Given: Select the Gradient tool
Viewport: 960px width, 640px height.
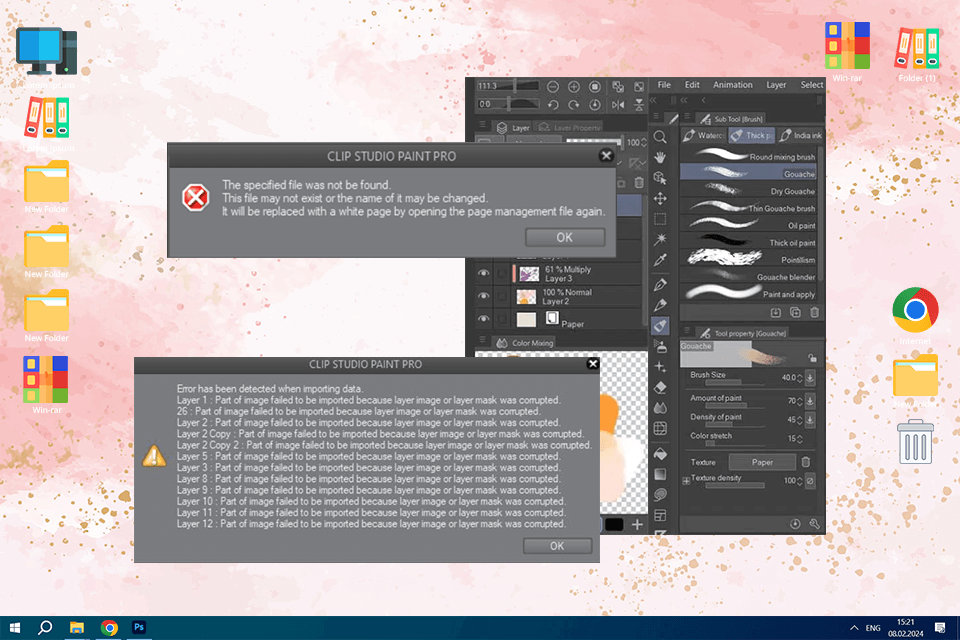Looking at the screenshot, I should (x=660, y=474).
